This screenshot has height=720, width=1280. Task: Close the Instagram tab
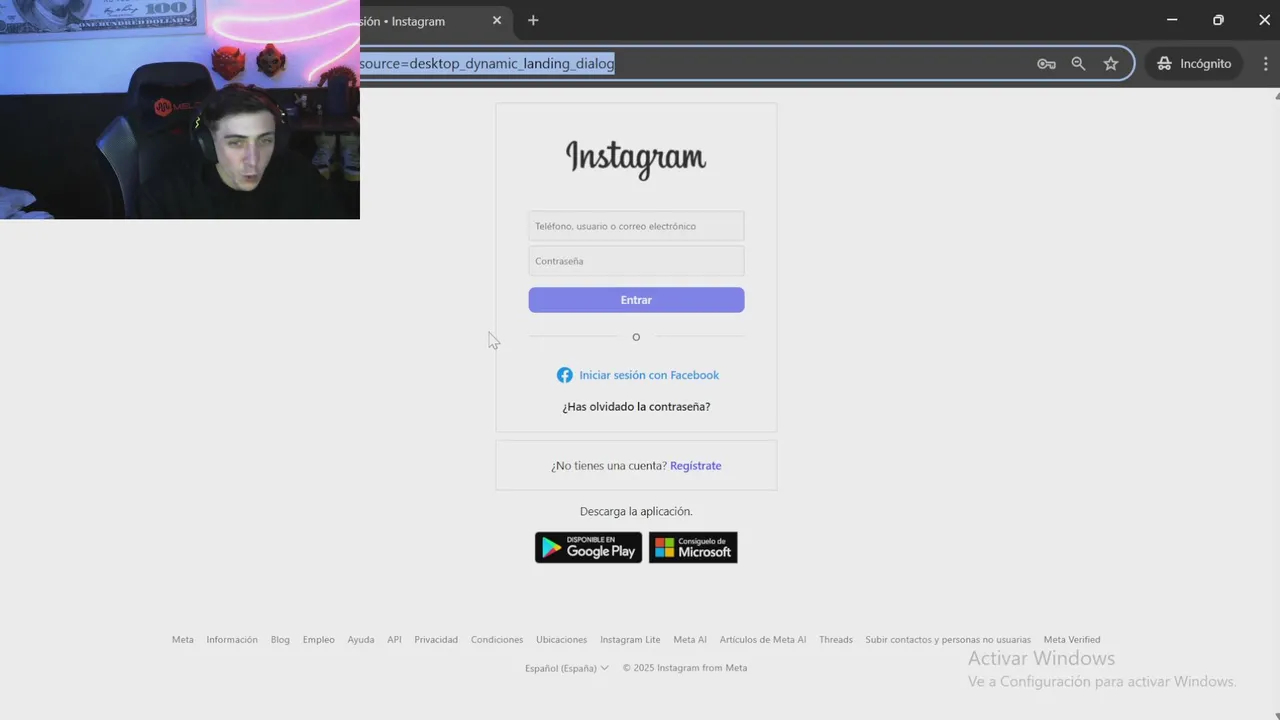(x=497, y=20)
